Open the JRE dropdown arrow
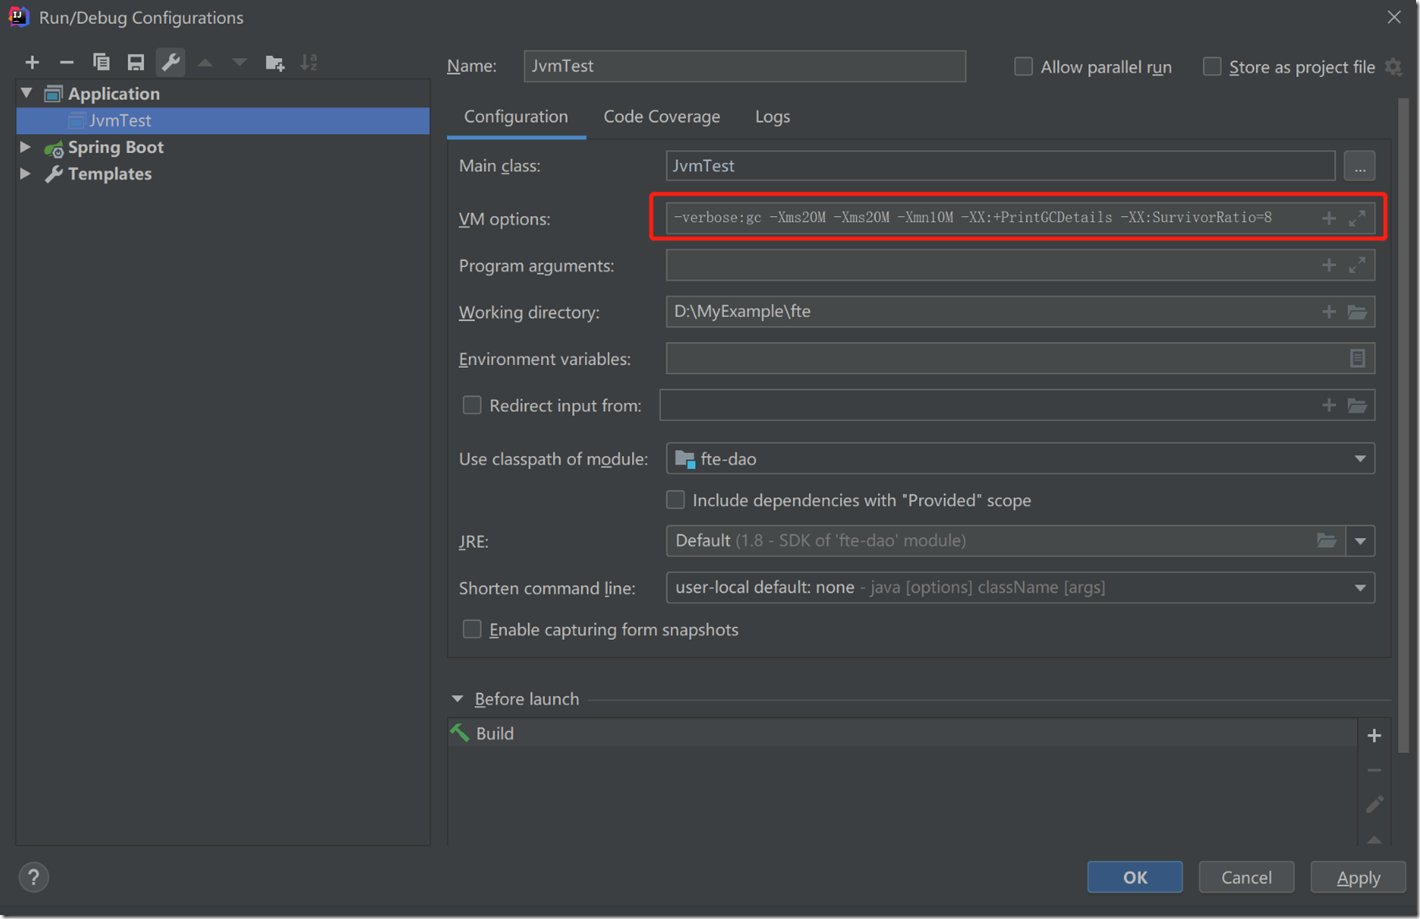 (x=1360, y=541)
